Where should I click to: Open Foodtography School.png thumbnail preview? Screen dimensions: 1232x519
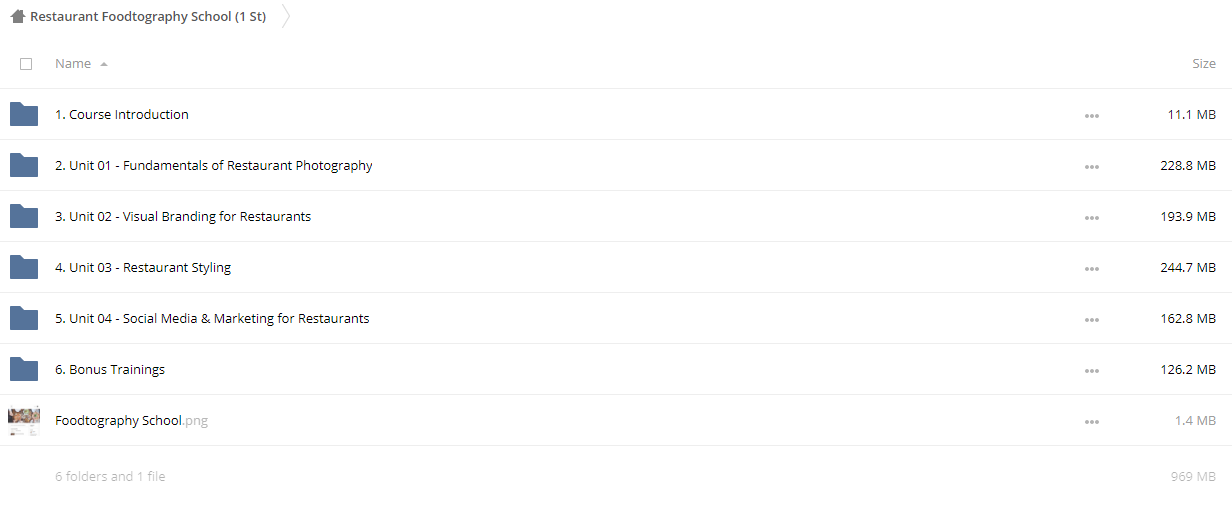[24, 421]
